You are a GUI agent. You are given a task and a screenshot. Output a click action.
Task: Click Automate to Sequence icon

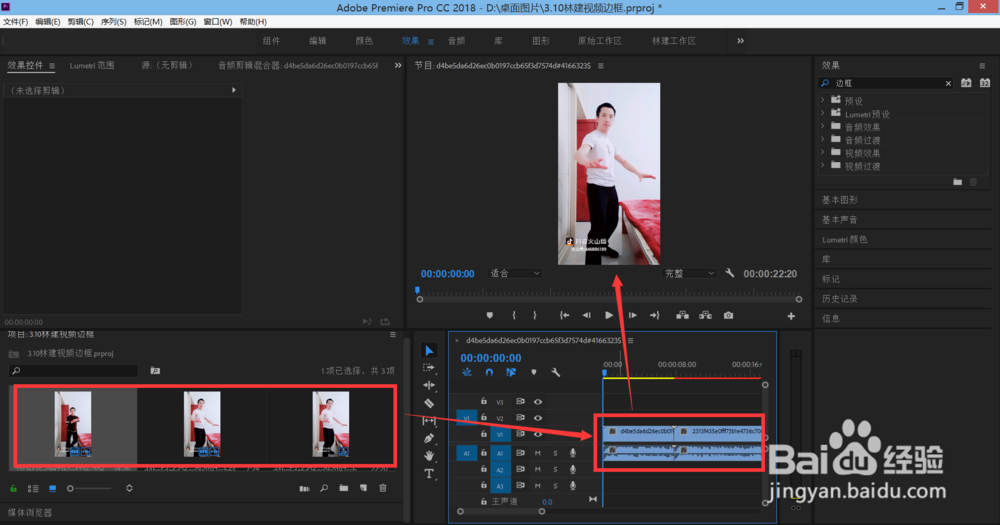coord(304,489)
